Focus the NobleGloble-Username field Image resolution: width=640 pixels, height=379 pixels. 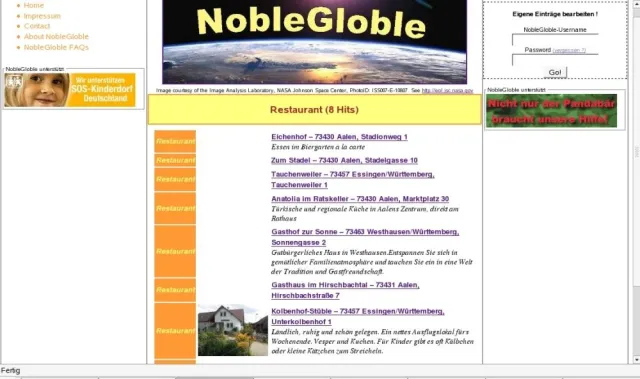point(555,40)
